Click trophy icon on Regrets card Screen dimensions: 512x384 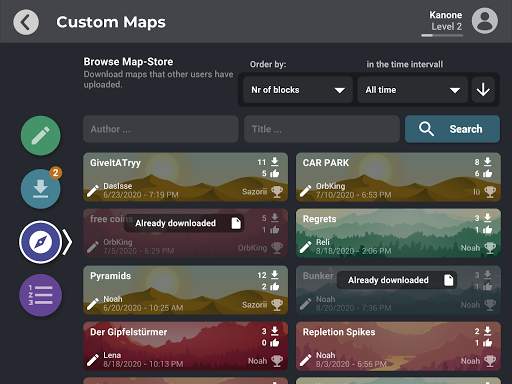[490, 248]
